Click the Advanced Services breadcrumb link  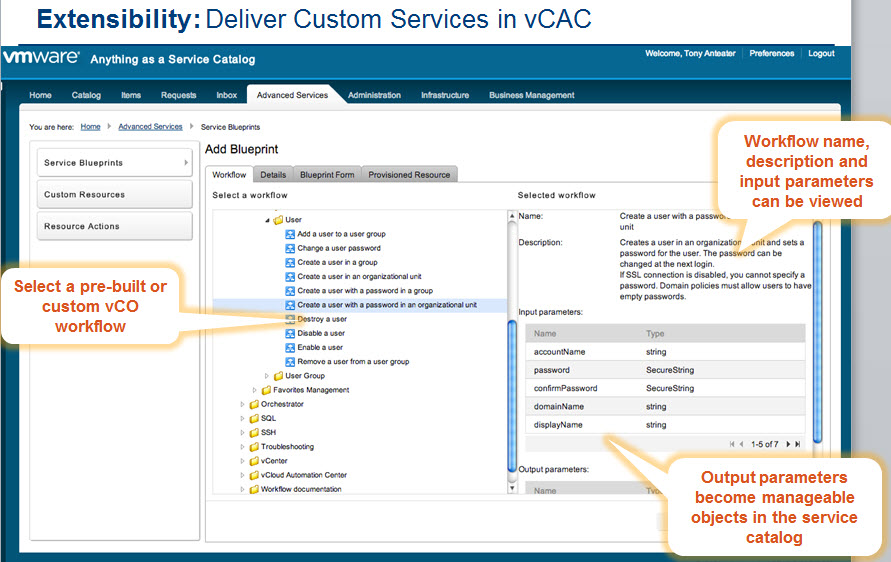click(x=150, y=127)
